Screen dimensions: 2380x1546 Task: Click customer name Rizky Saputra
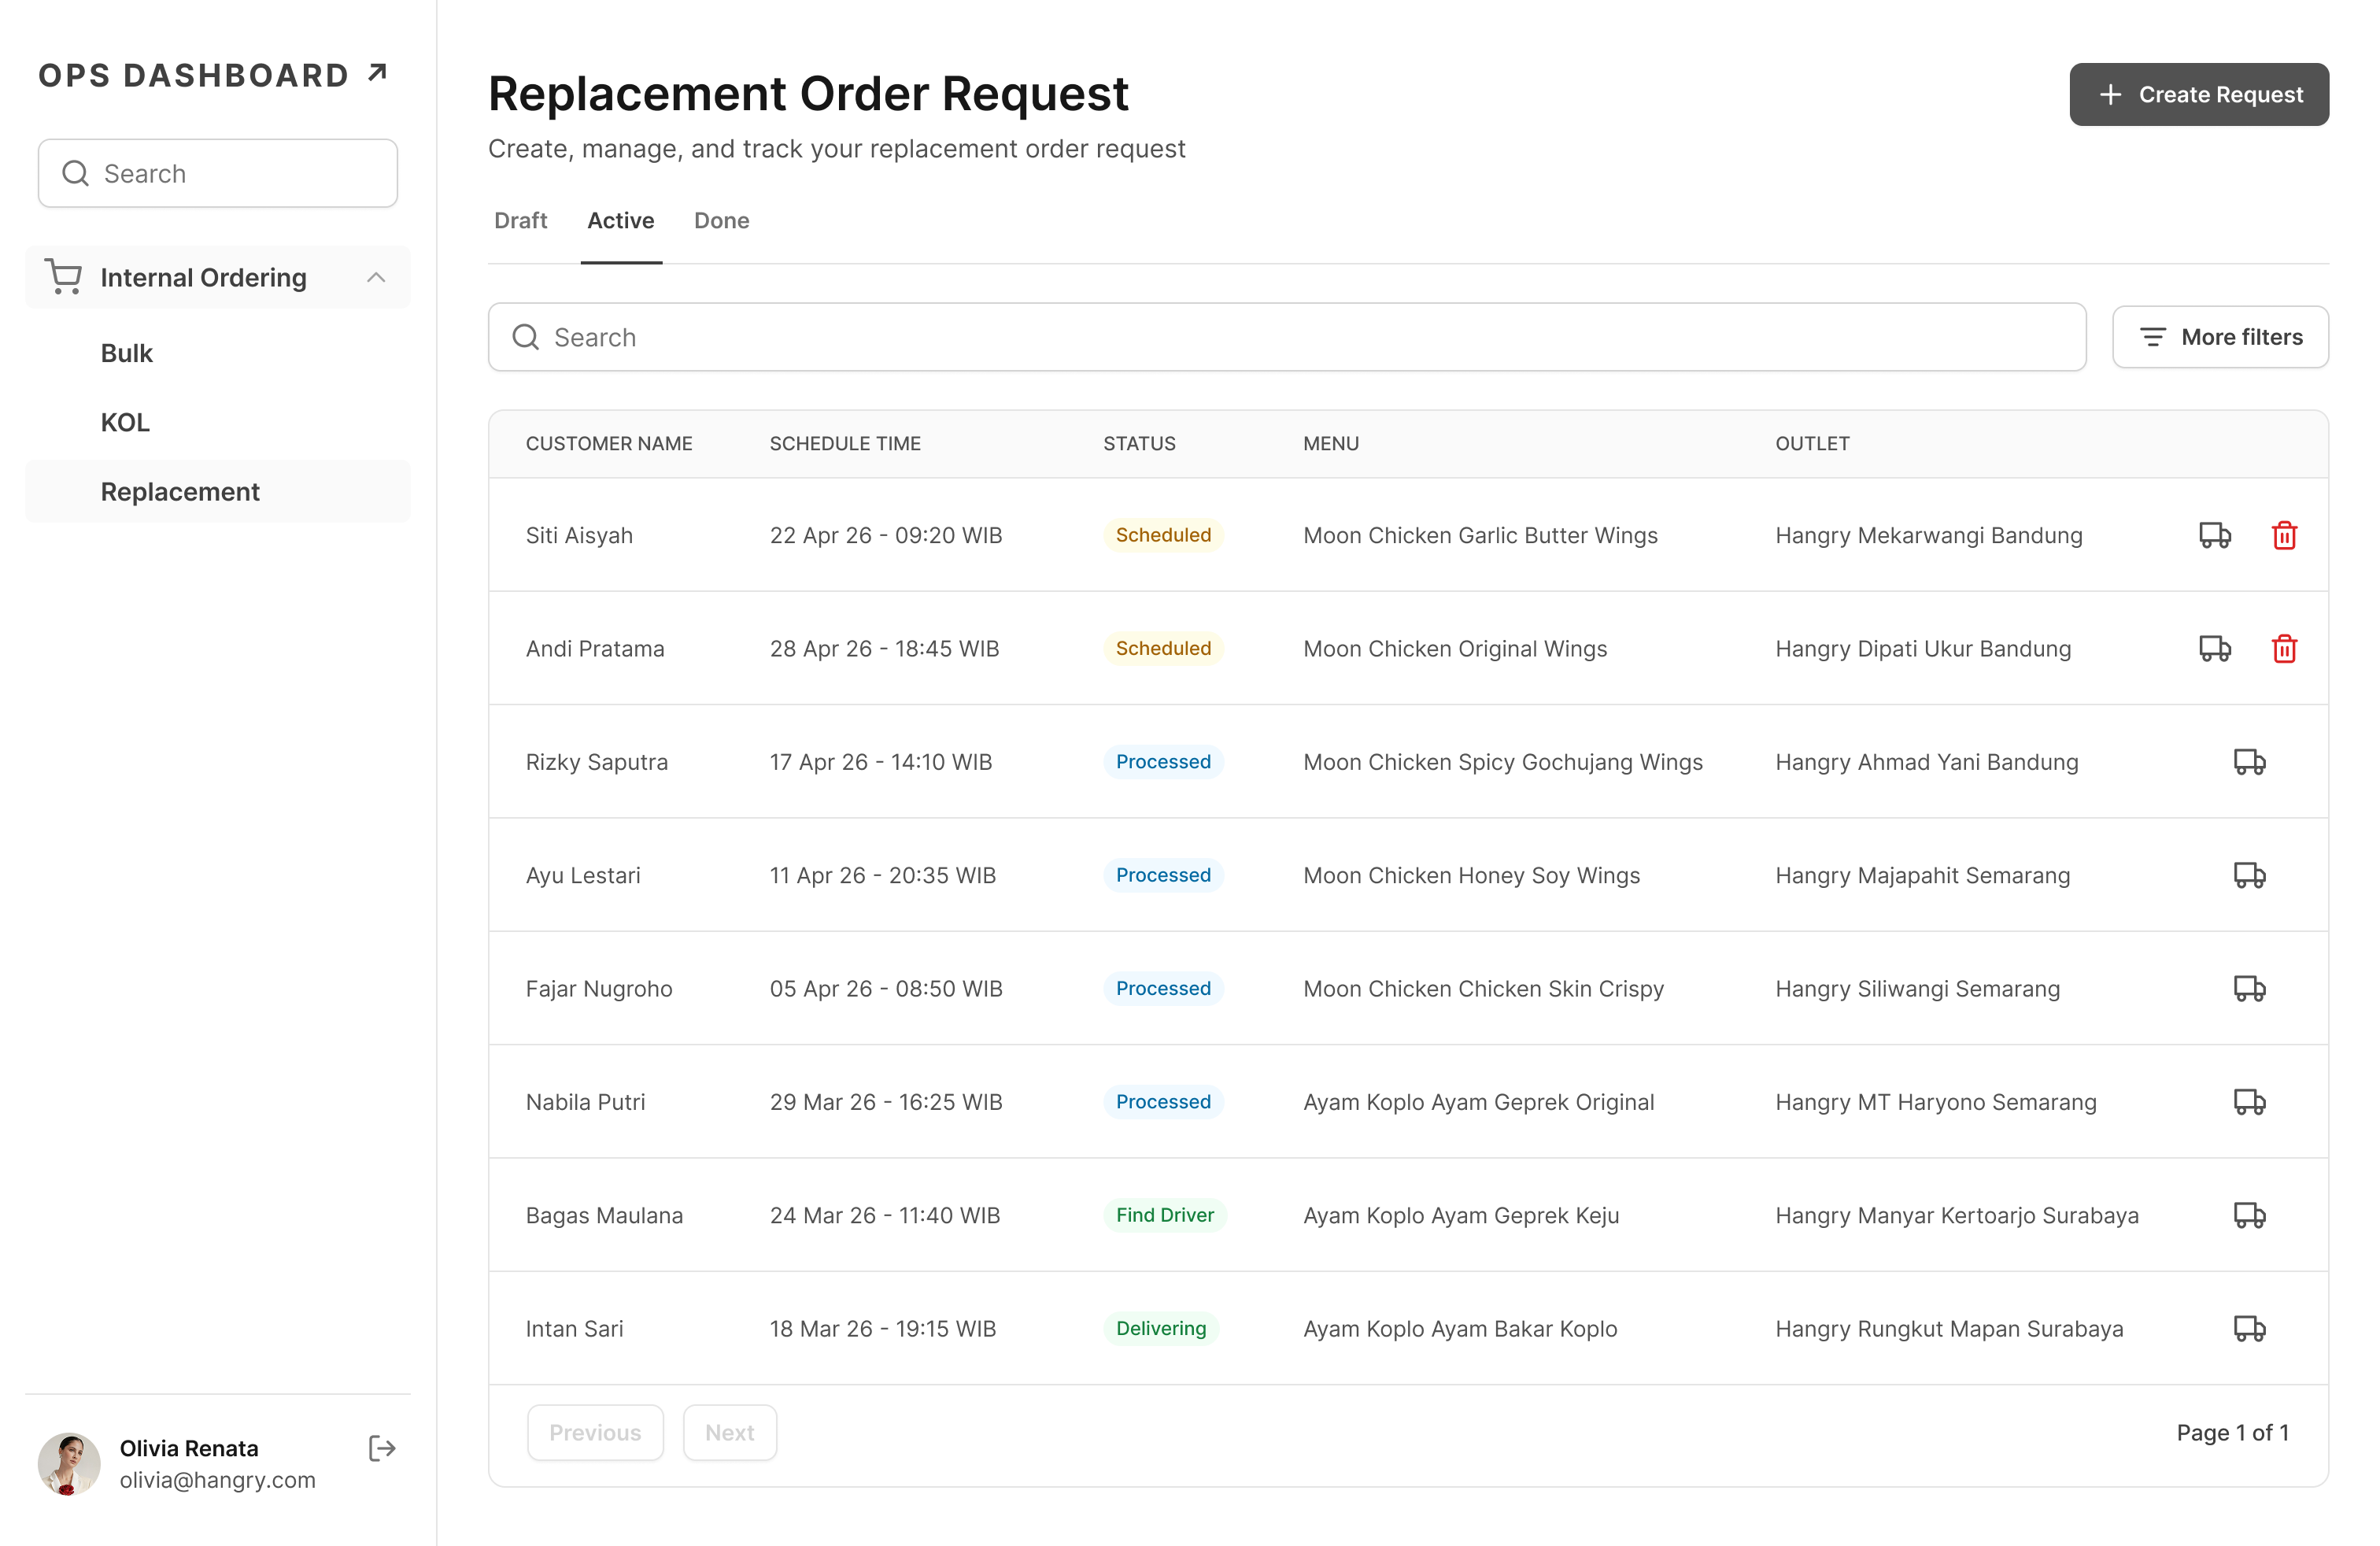[597, 762]
